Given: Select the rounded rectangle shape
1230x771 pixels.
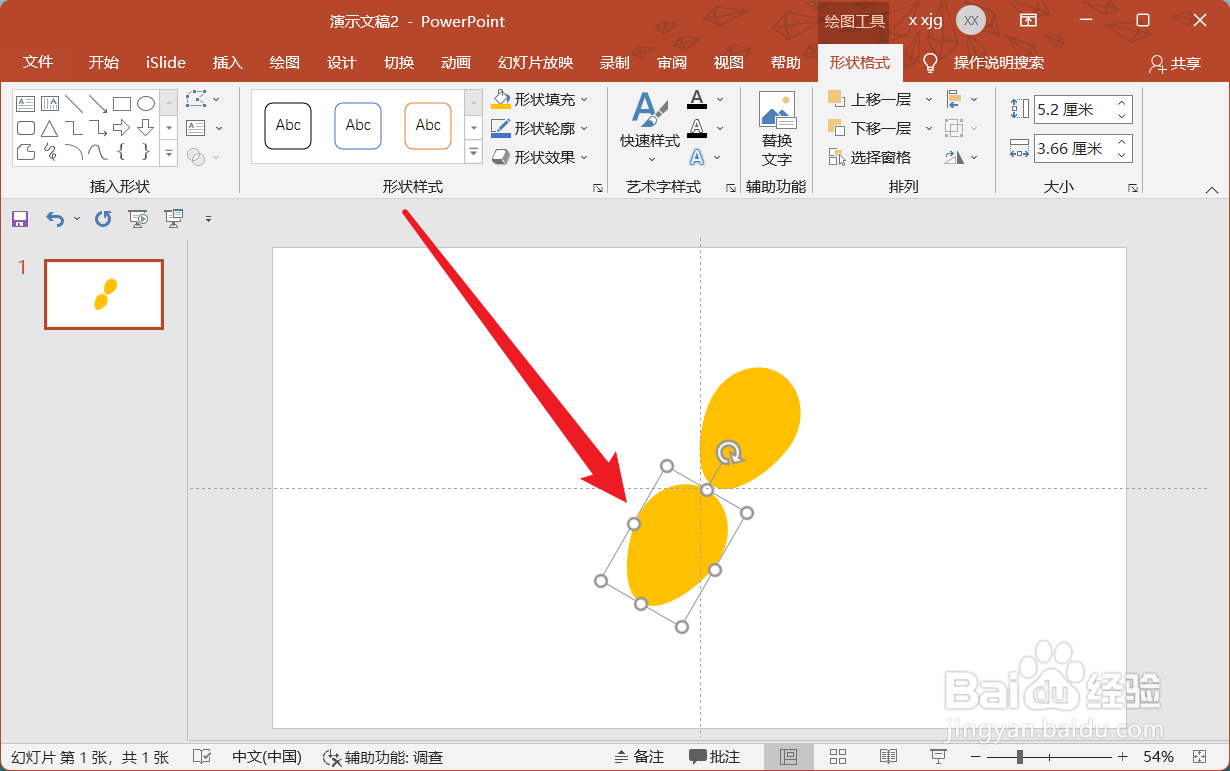Looking at the screenshot, I should 26,128.
